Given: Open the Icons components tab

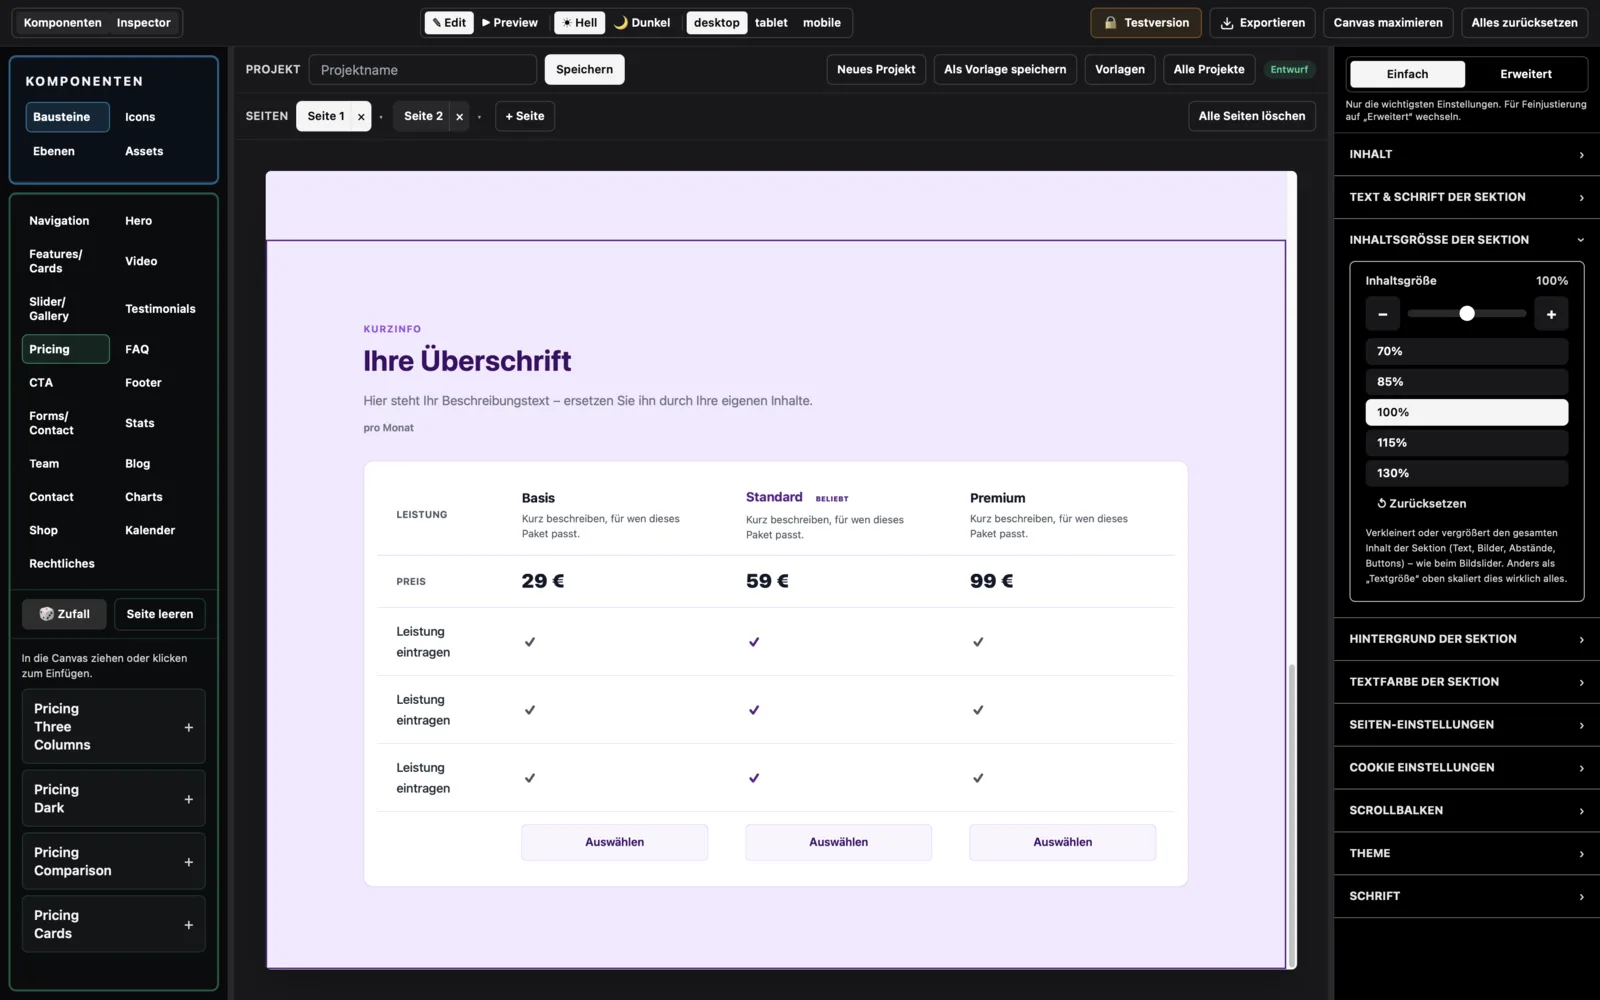Looking at the screenshot, I should click(140, 117).
